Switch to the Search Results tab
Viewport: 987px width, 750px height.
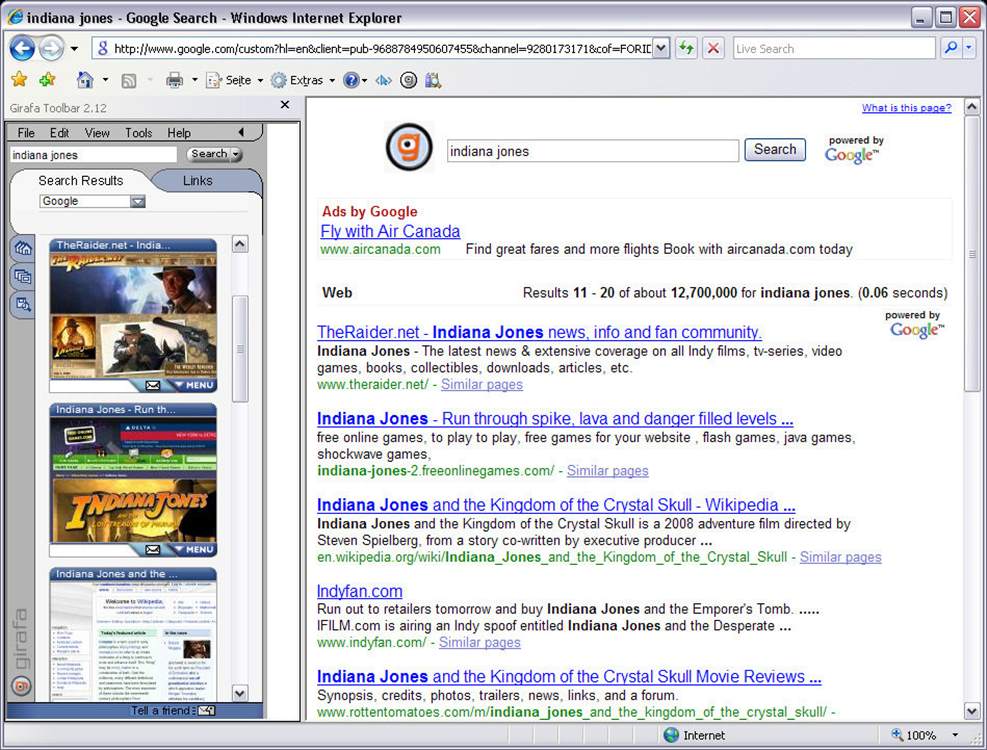81,181
